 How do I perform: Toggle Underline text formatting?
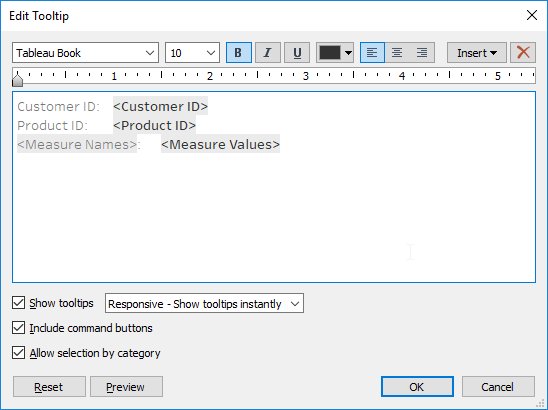pos(297,53)
